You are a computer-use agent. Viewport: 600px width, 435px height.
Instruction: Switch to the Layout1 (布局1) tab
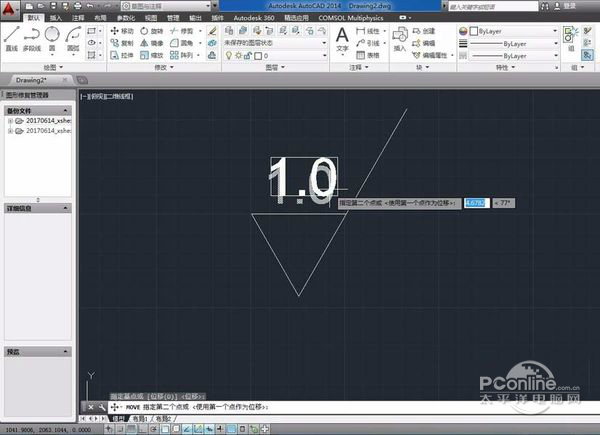coord(140,419)
